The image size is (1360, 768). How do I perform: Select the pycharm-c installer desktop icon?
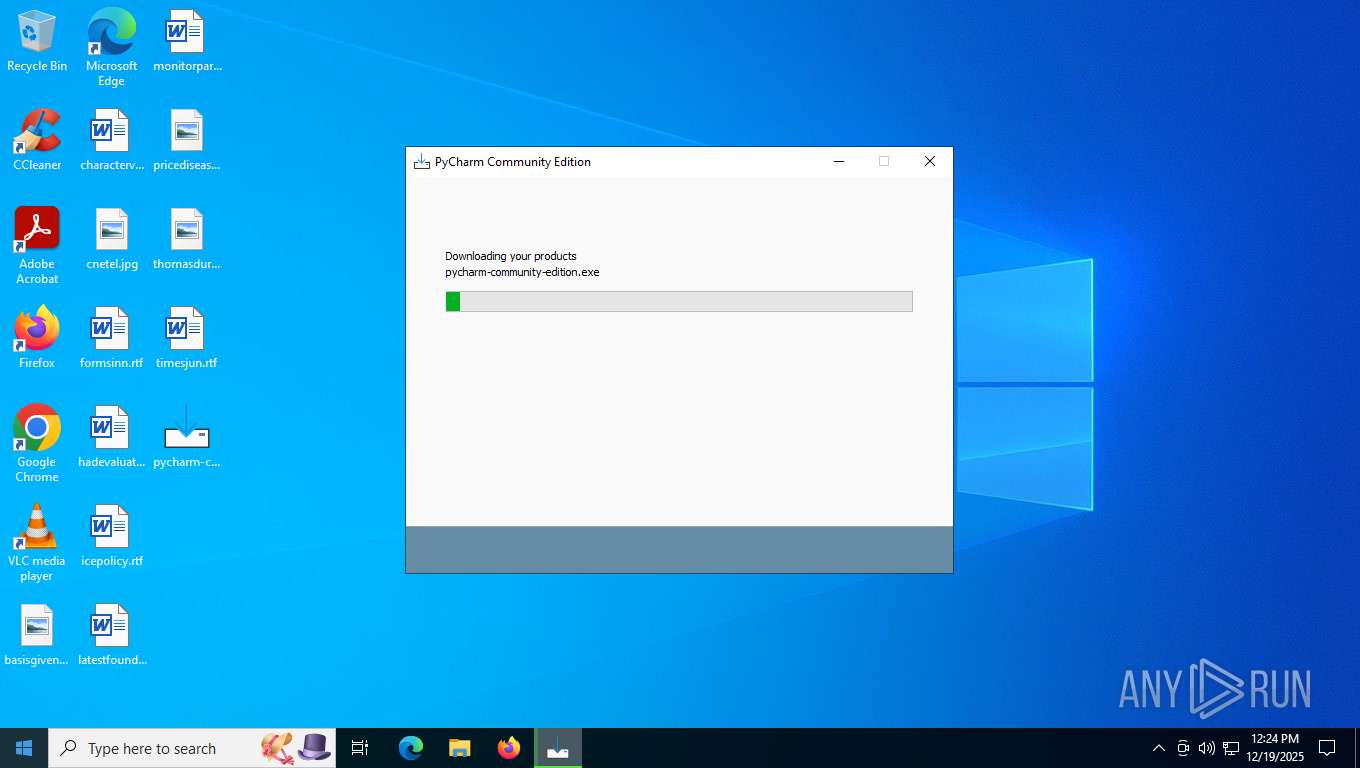click(x=187, y=437)
